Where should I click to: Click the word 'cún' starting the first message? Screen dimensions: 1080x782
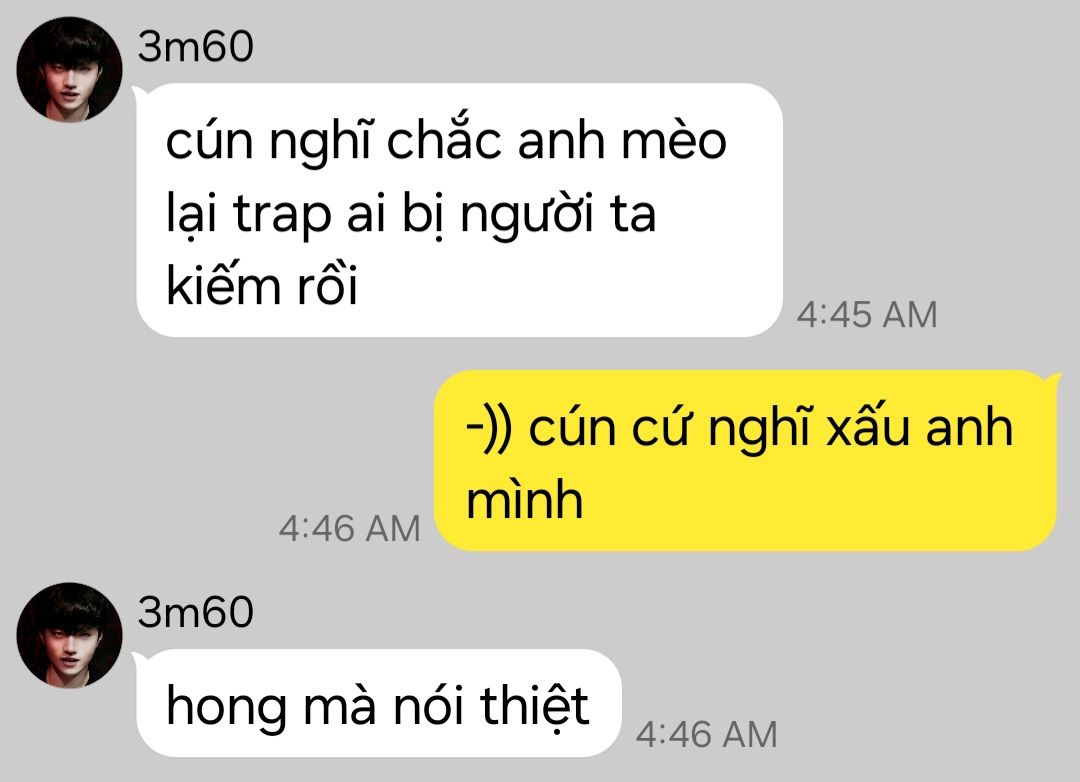[x=209, y=141]
